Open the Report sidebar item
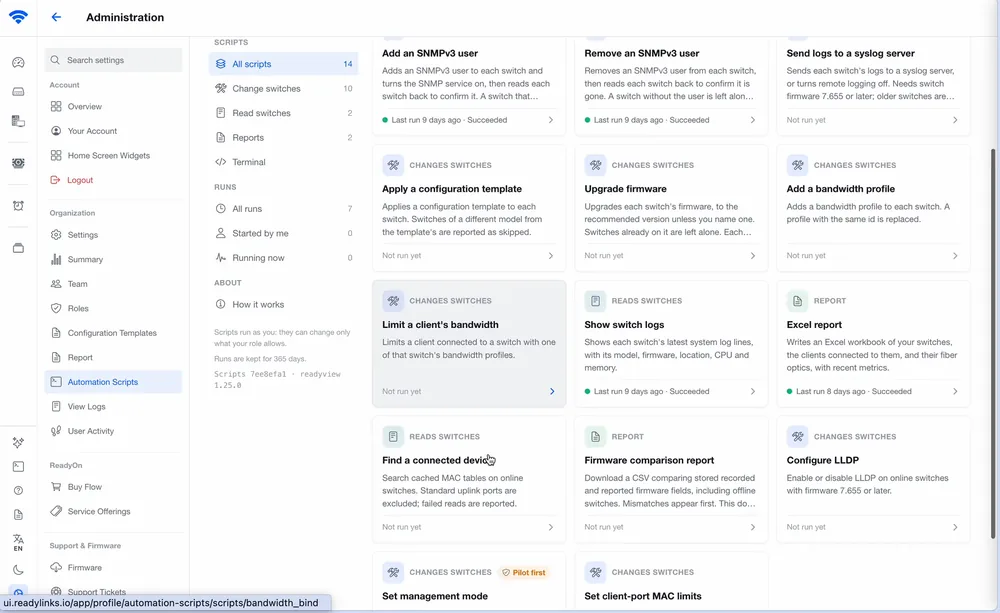Viewport: 1000px width, 613px height. click(114, 357)
